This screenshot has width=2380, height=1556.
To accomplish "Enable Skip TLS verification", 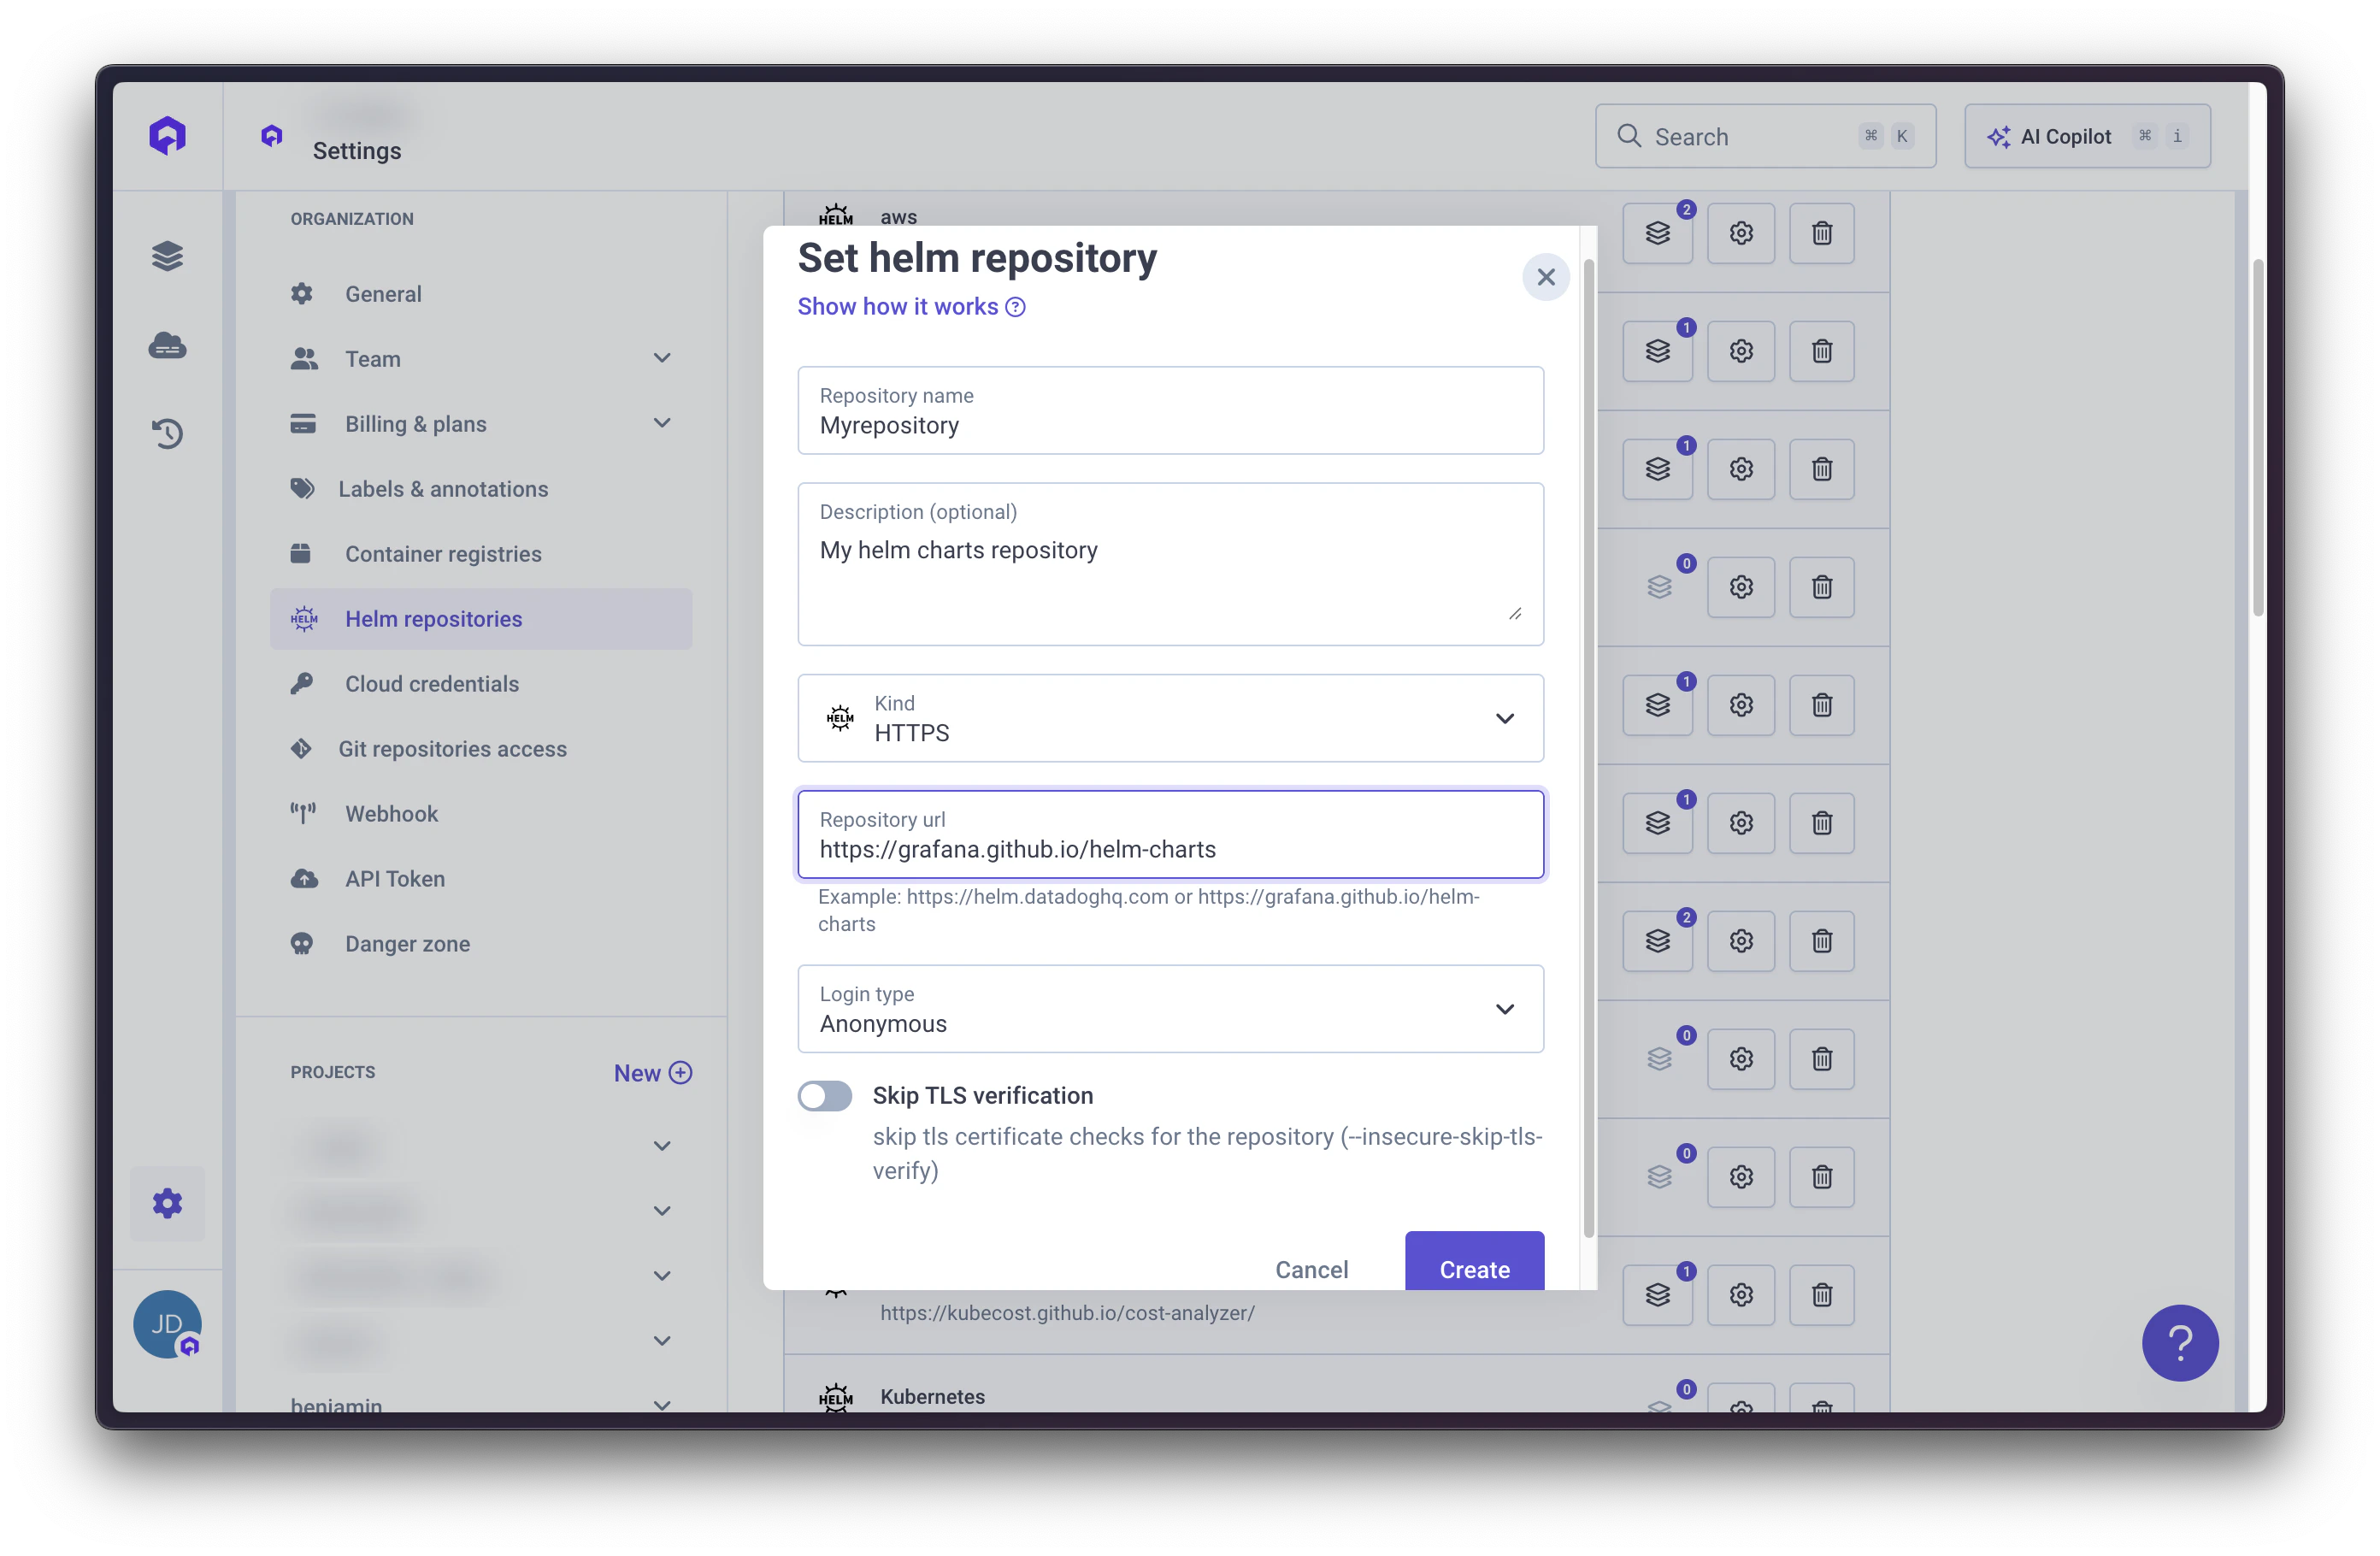I will (x=825, y=1096).
